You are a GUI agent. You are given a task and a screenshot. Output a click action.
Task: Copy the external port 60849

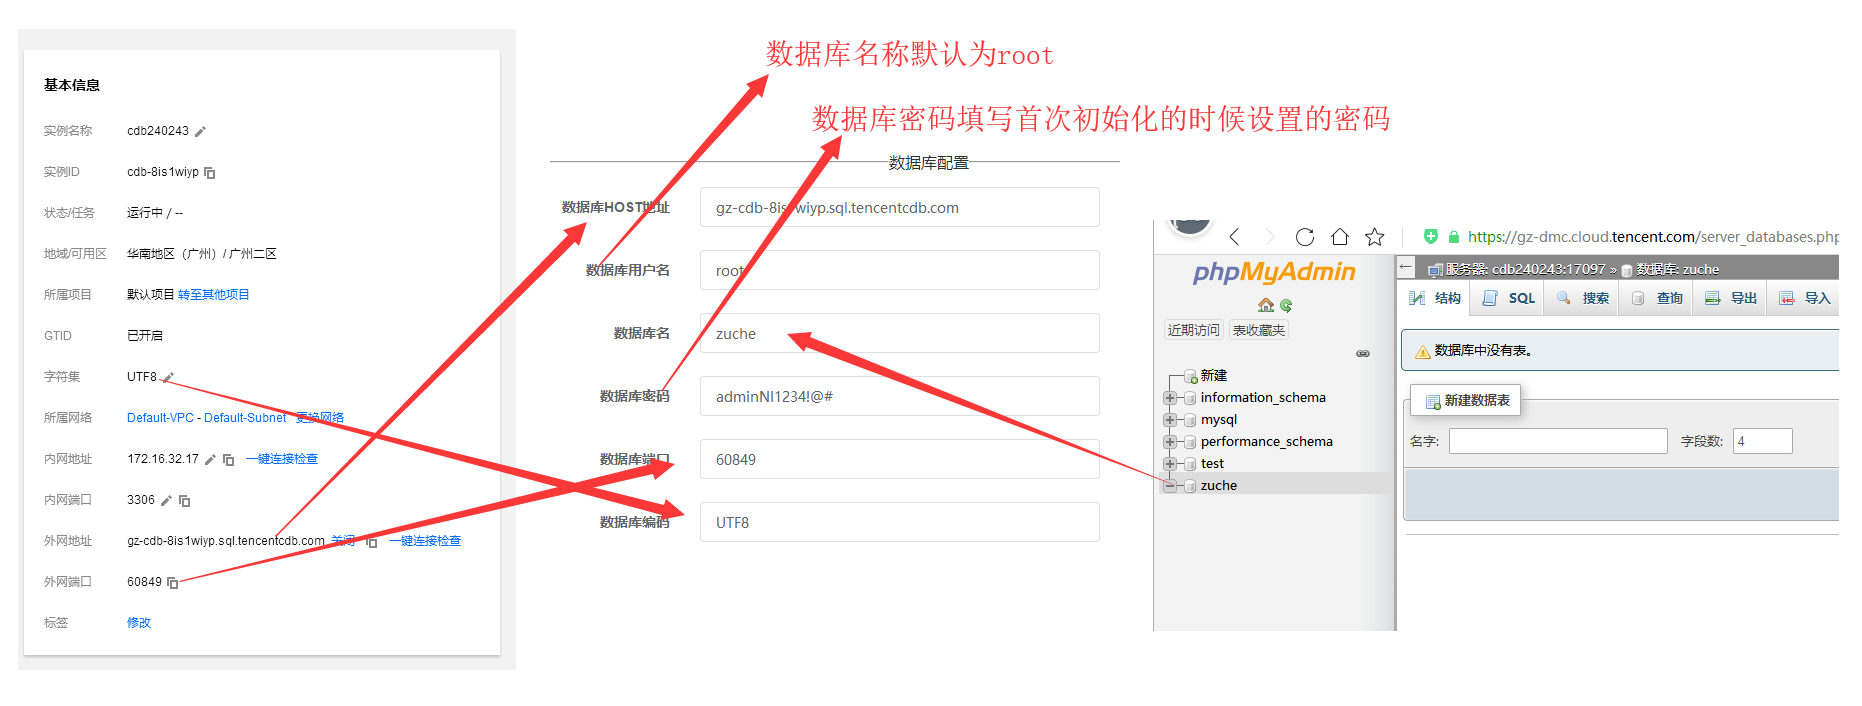tap(172, 583)
